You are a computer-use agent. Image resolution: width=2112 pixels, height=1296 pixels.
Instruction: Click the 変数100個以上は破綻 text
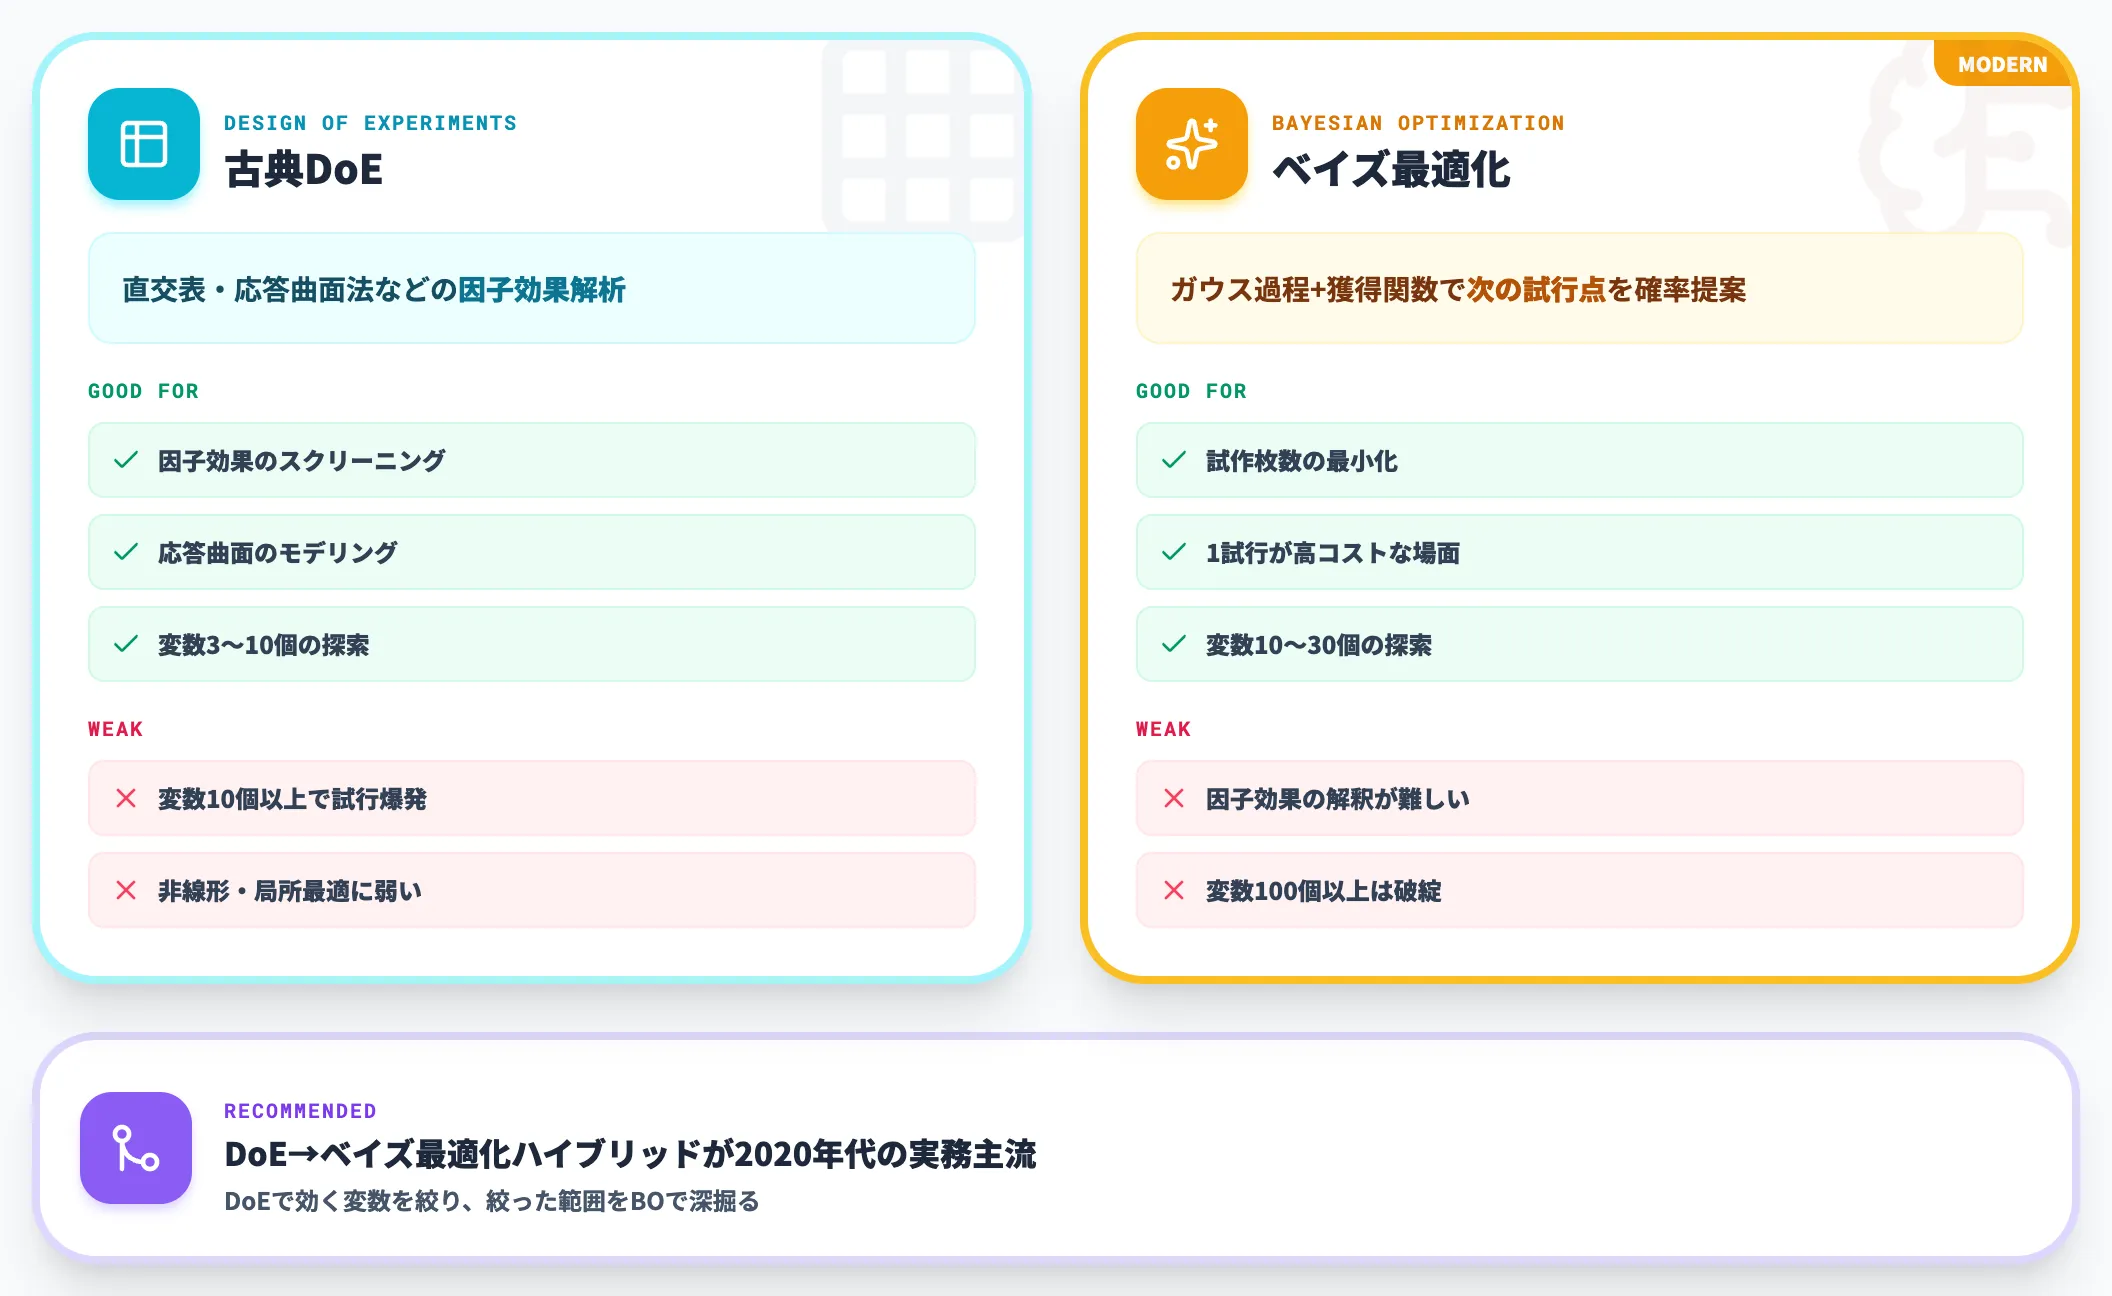pyautogui.click(x=1323, y=891)
